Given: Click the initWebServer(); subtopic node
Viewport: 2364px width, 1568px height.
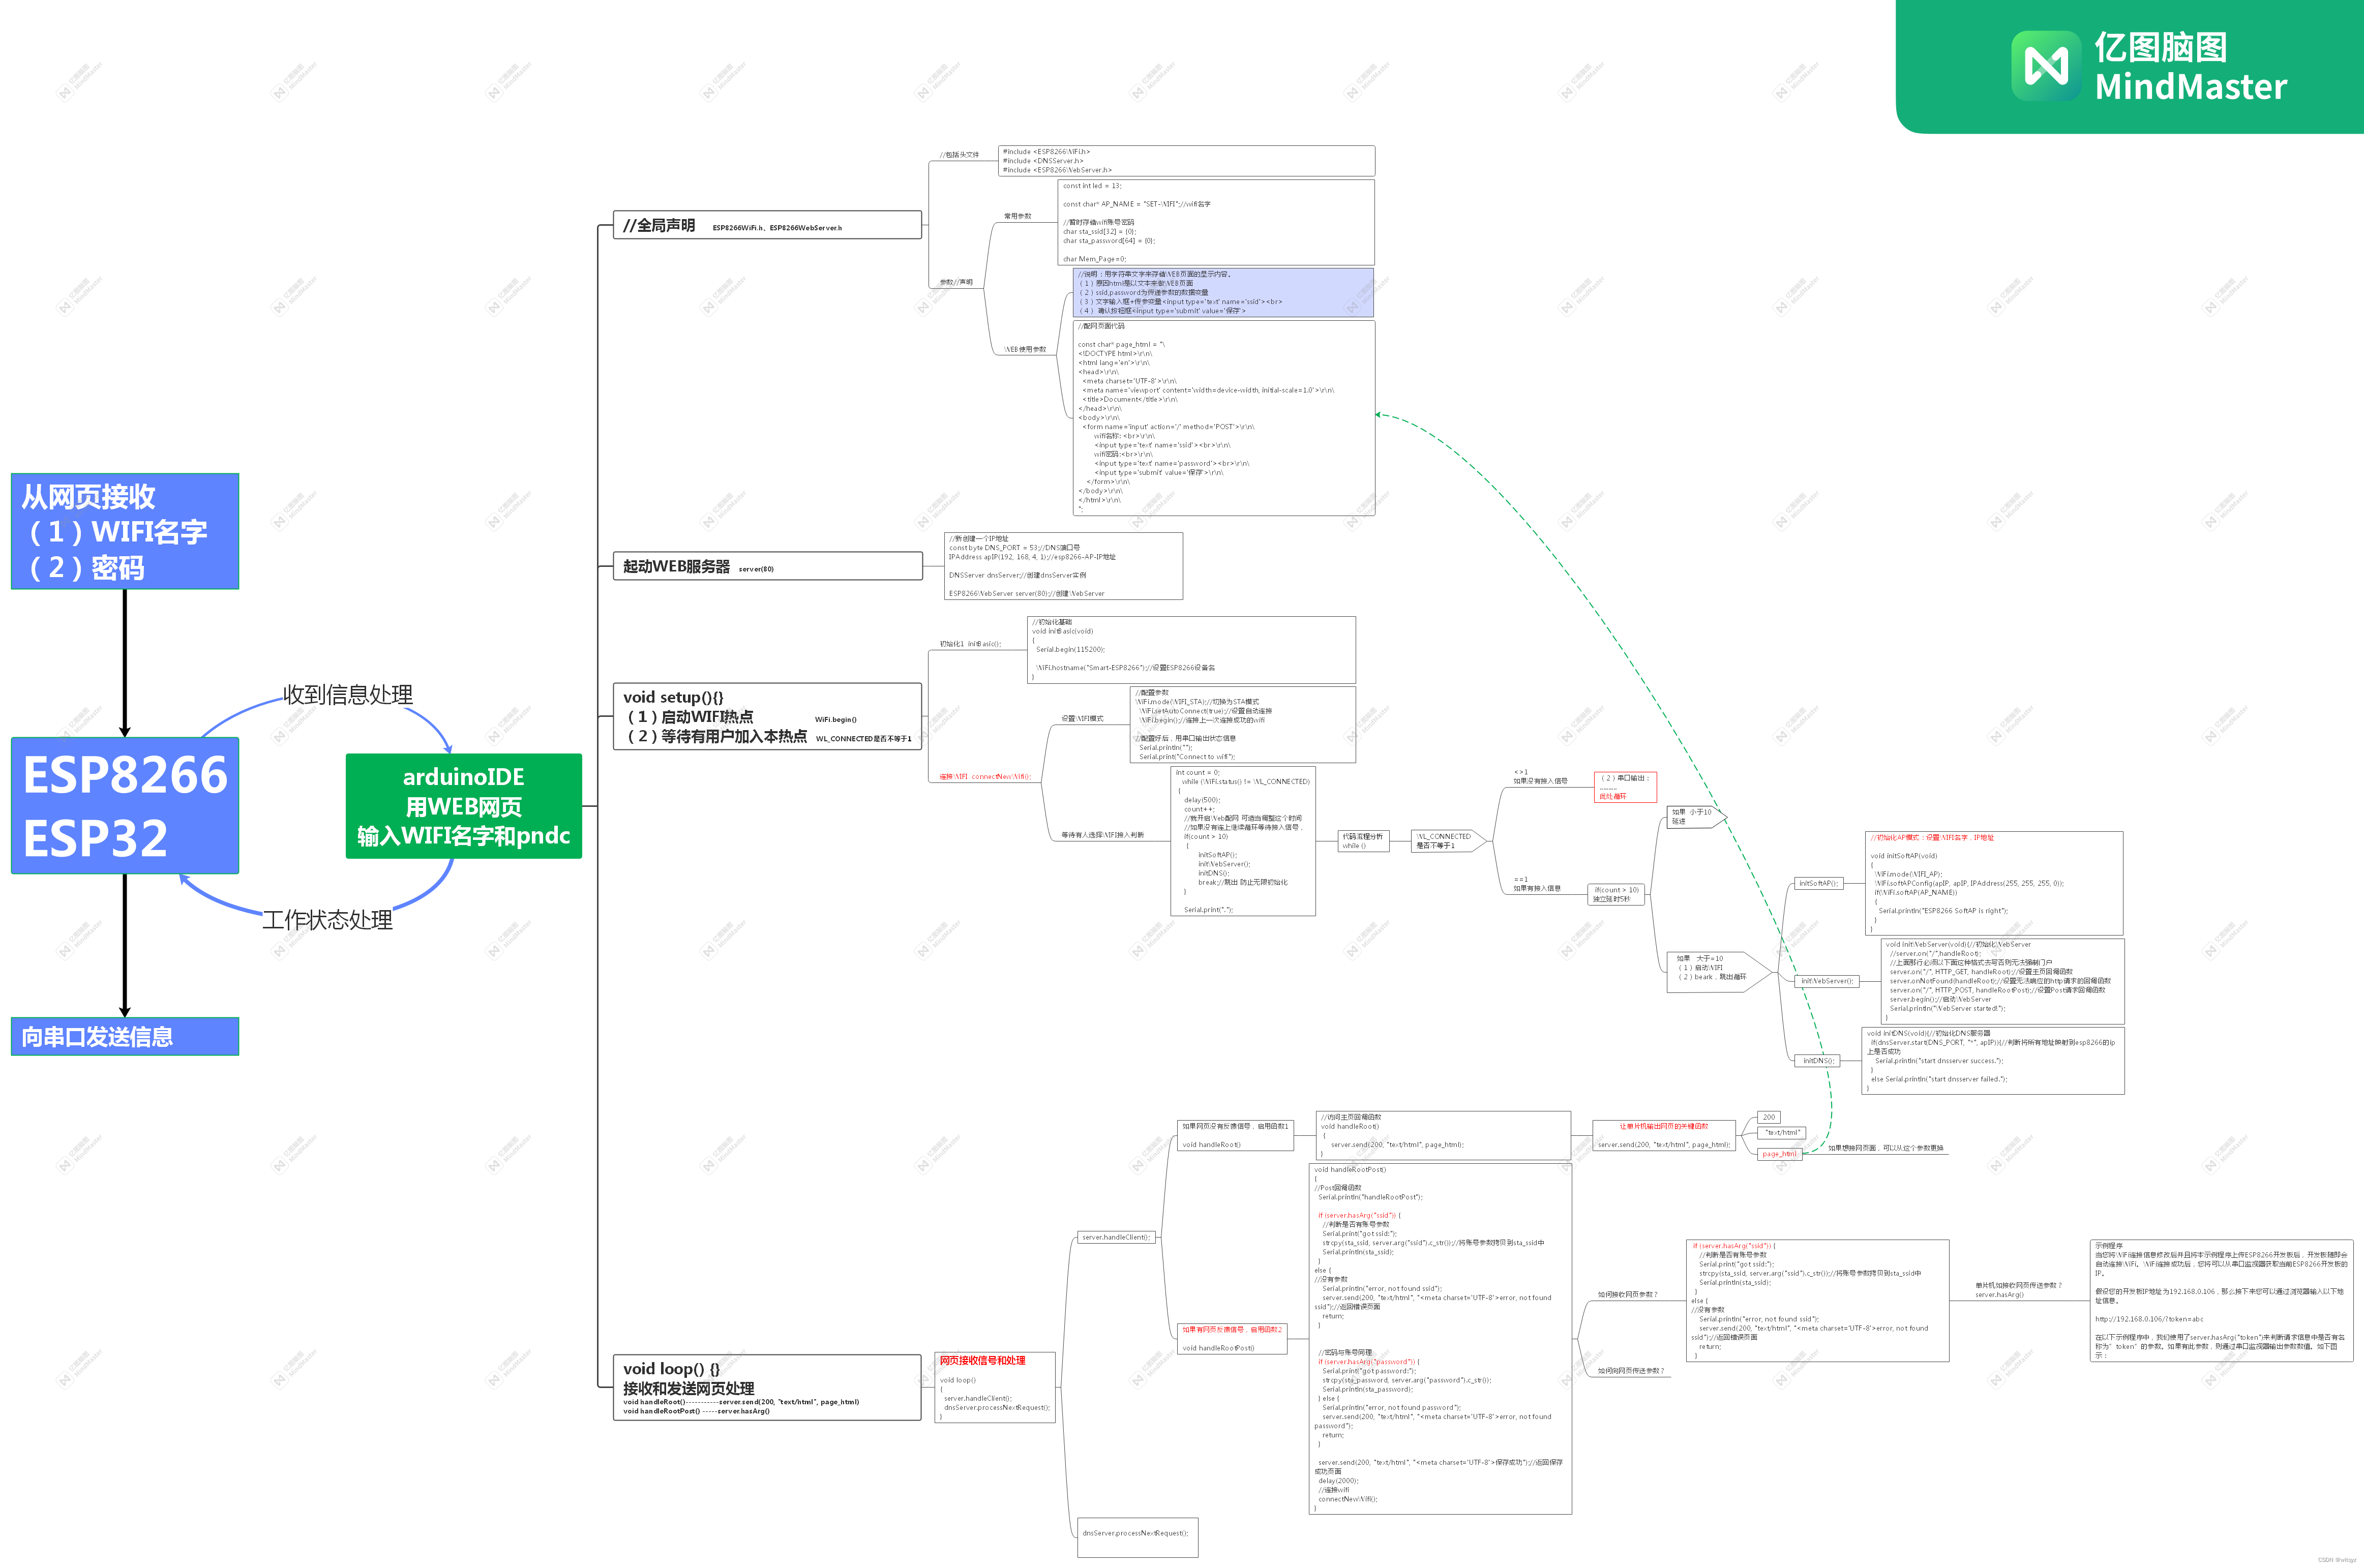Looking at the screenshot, I should 1826,981.
